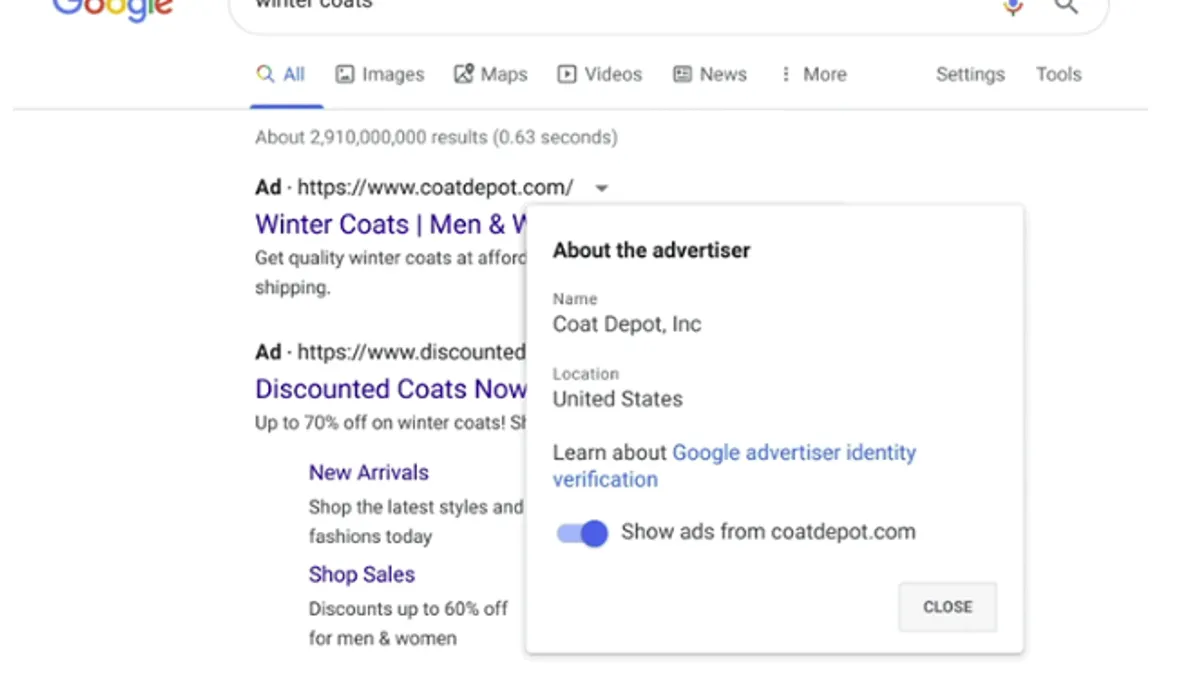
Task: Toggle Show ads from coatdepot.com switch
Action: [x=582, y=533]
